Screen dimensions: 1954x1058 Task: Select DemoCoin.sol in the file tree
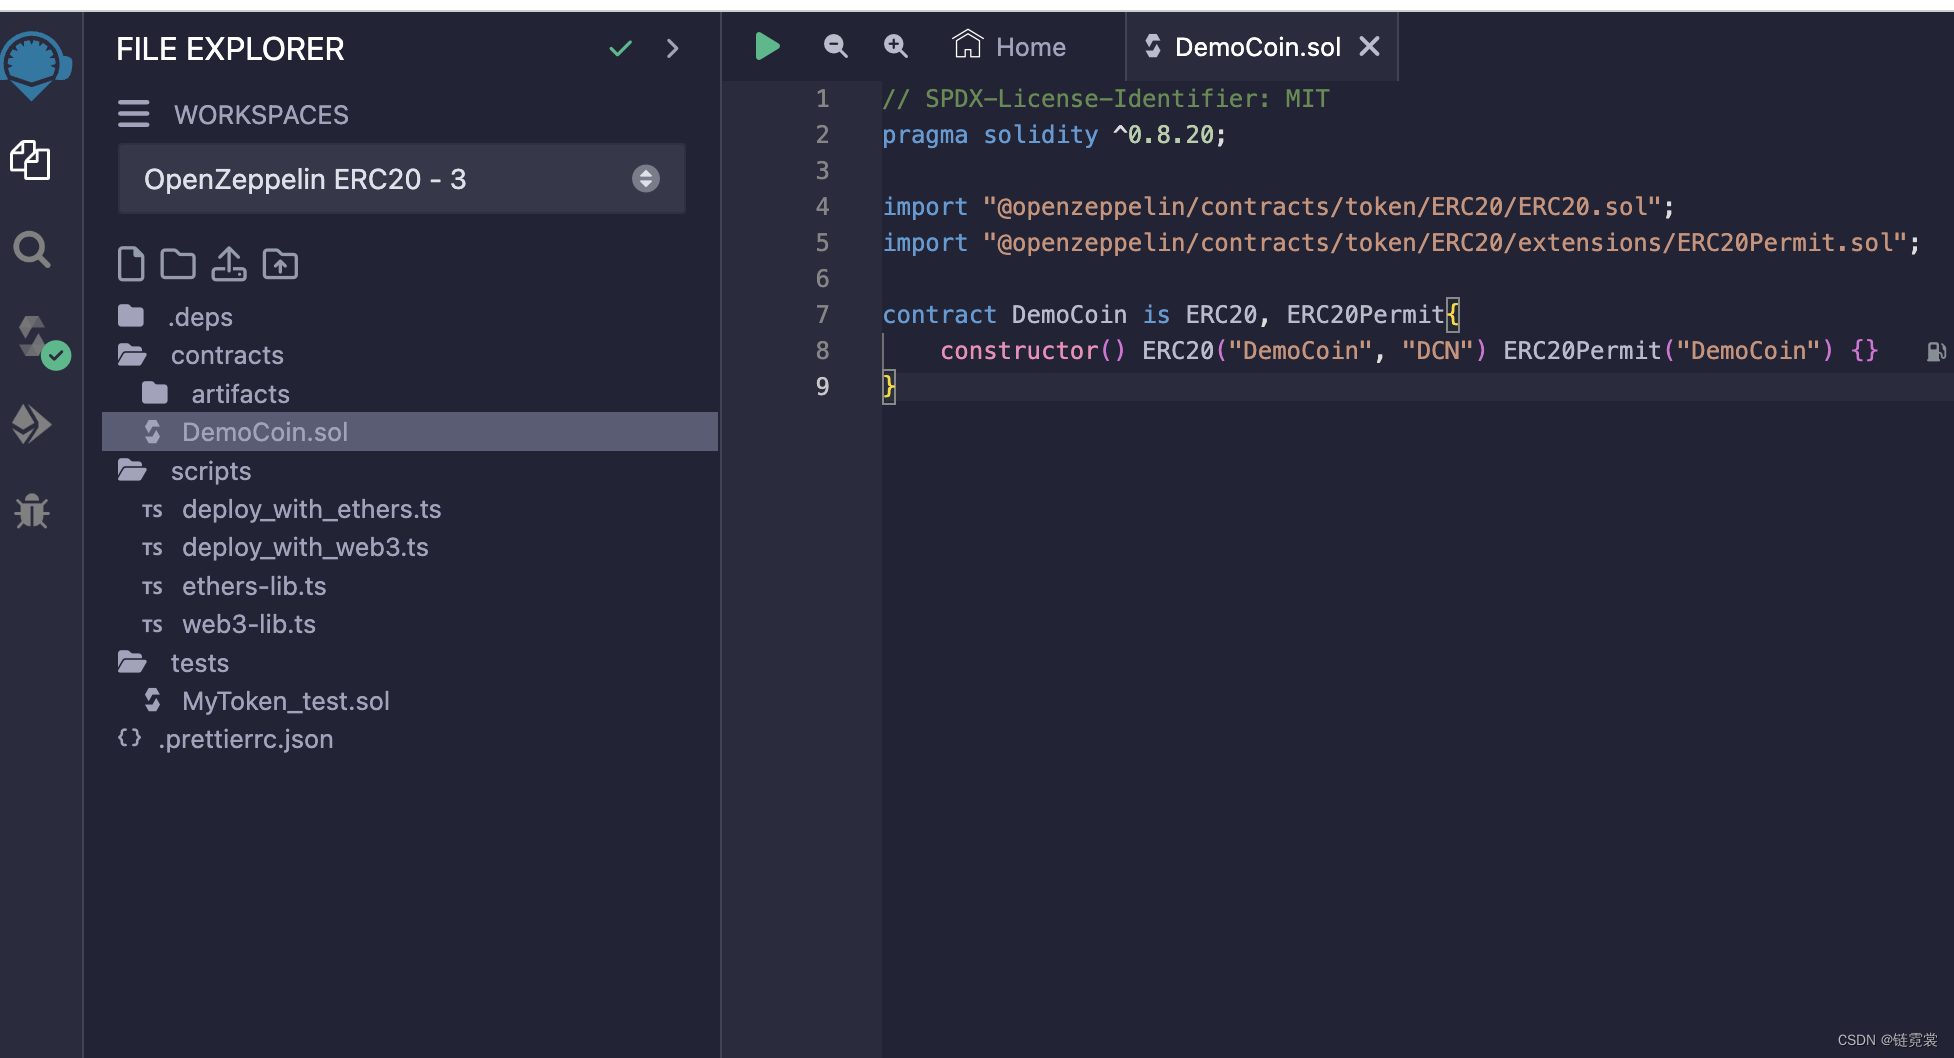point(410,432)
